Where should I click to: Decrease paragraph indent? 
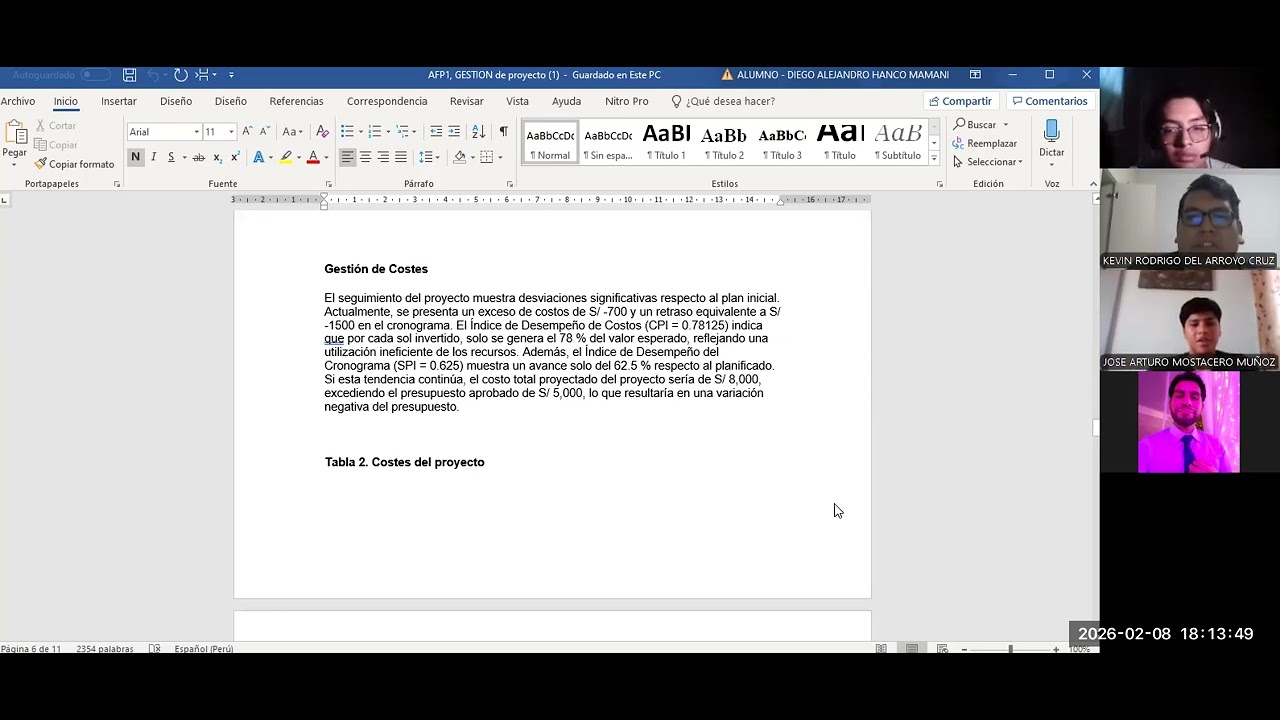click(436, 131)
